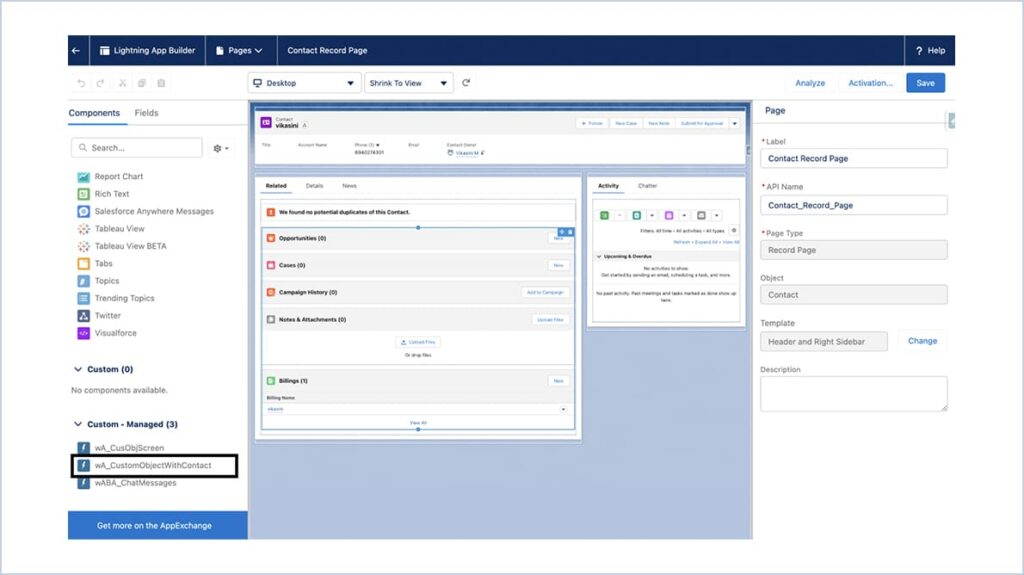Click the Description text area
Viewport: 1024px width, 575px height.
pyautogui.click(x=854, y=394)
